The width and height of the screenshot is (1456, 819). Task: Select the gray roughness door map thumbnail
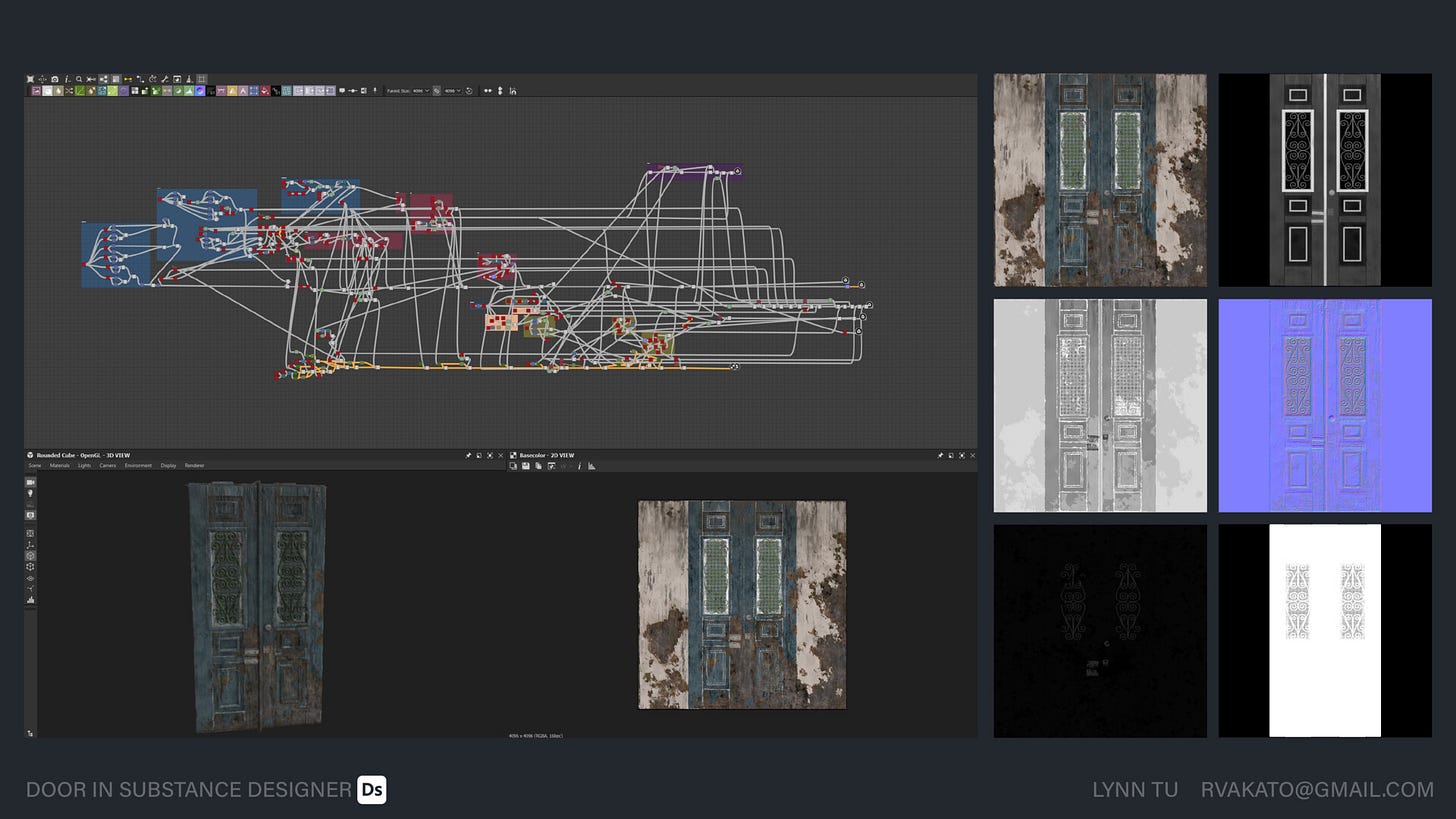tap(1100, 405)
